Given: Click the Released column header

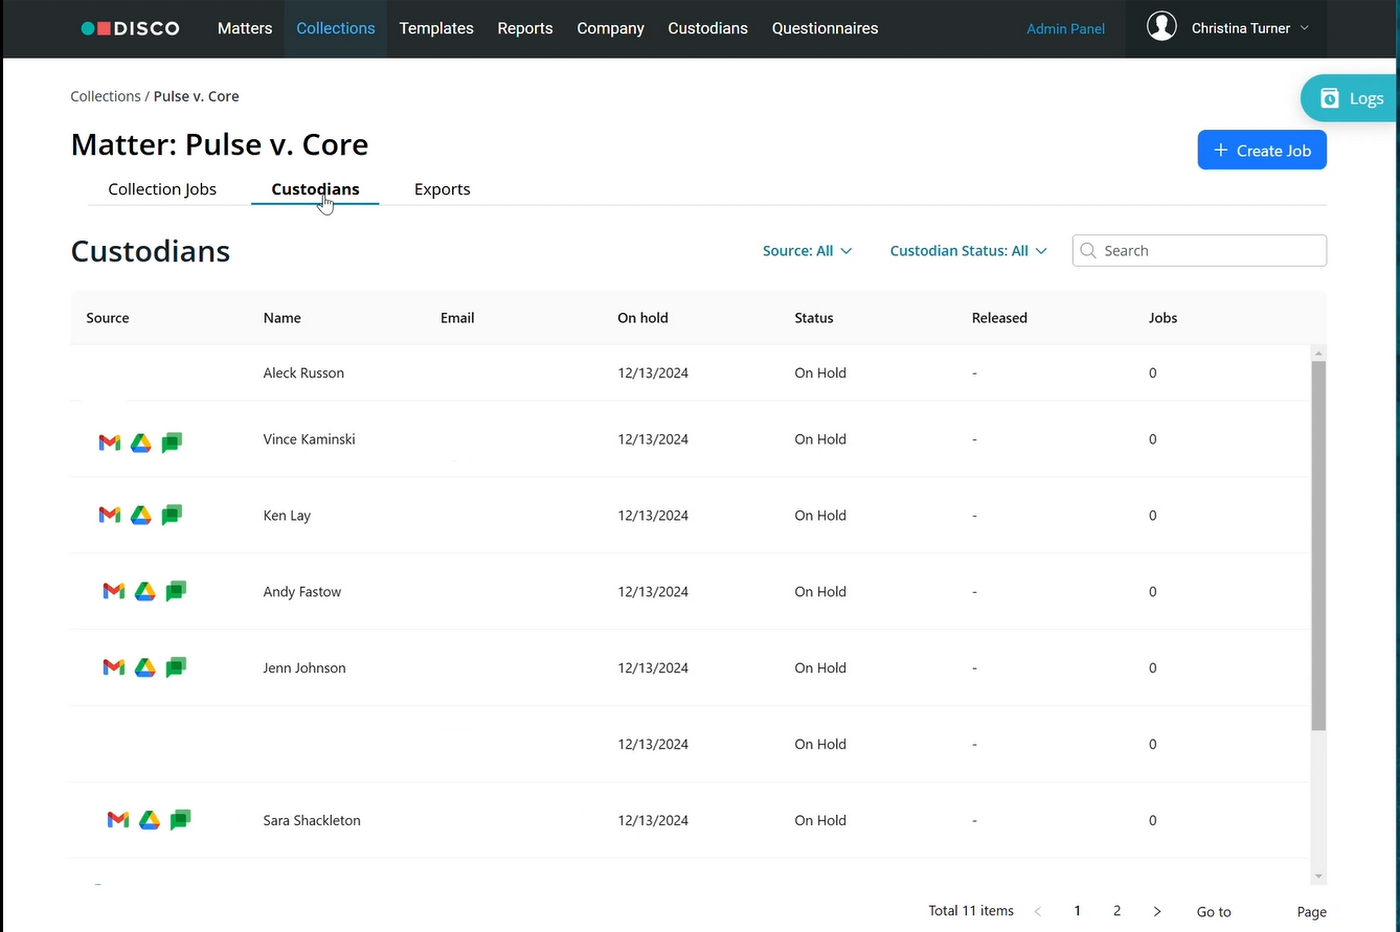Looking at the screenshot, I should pyautogui.click(x=999, y=318).
